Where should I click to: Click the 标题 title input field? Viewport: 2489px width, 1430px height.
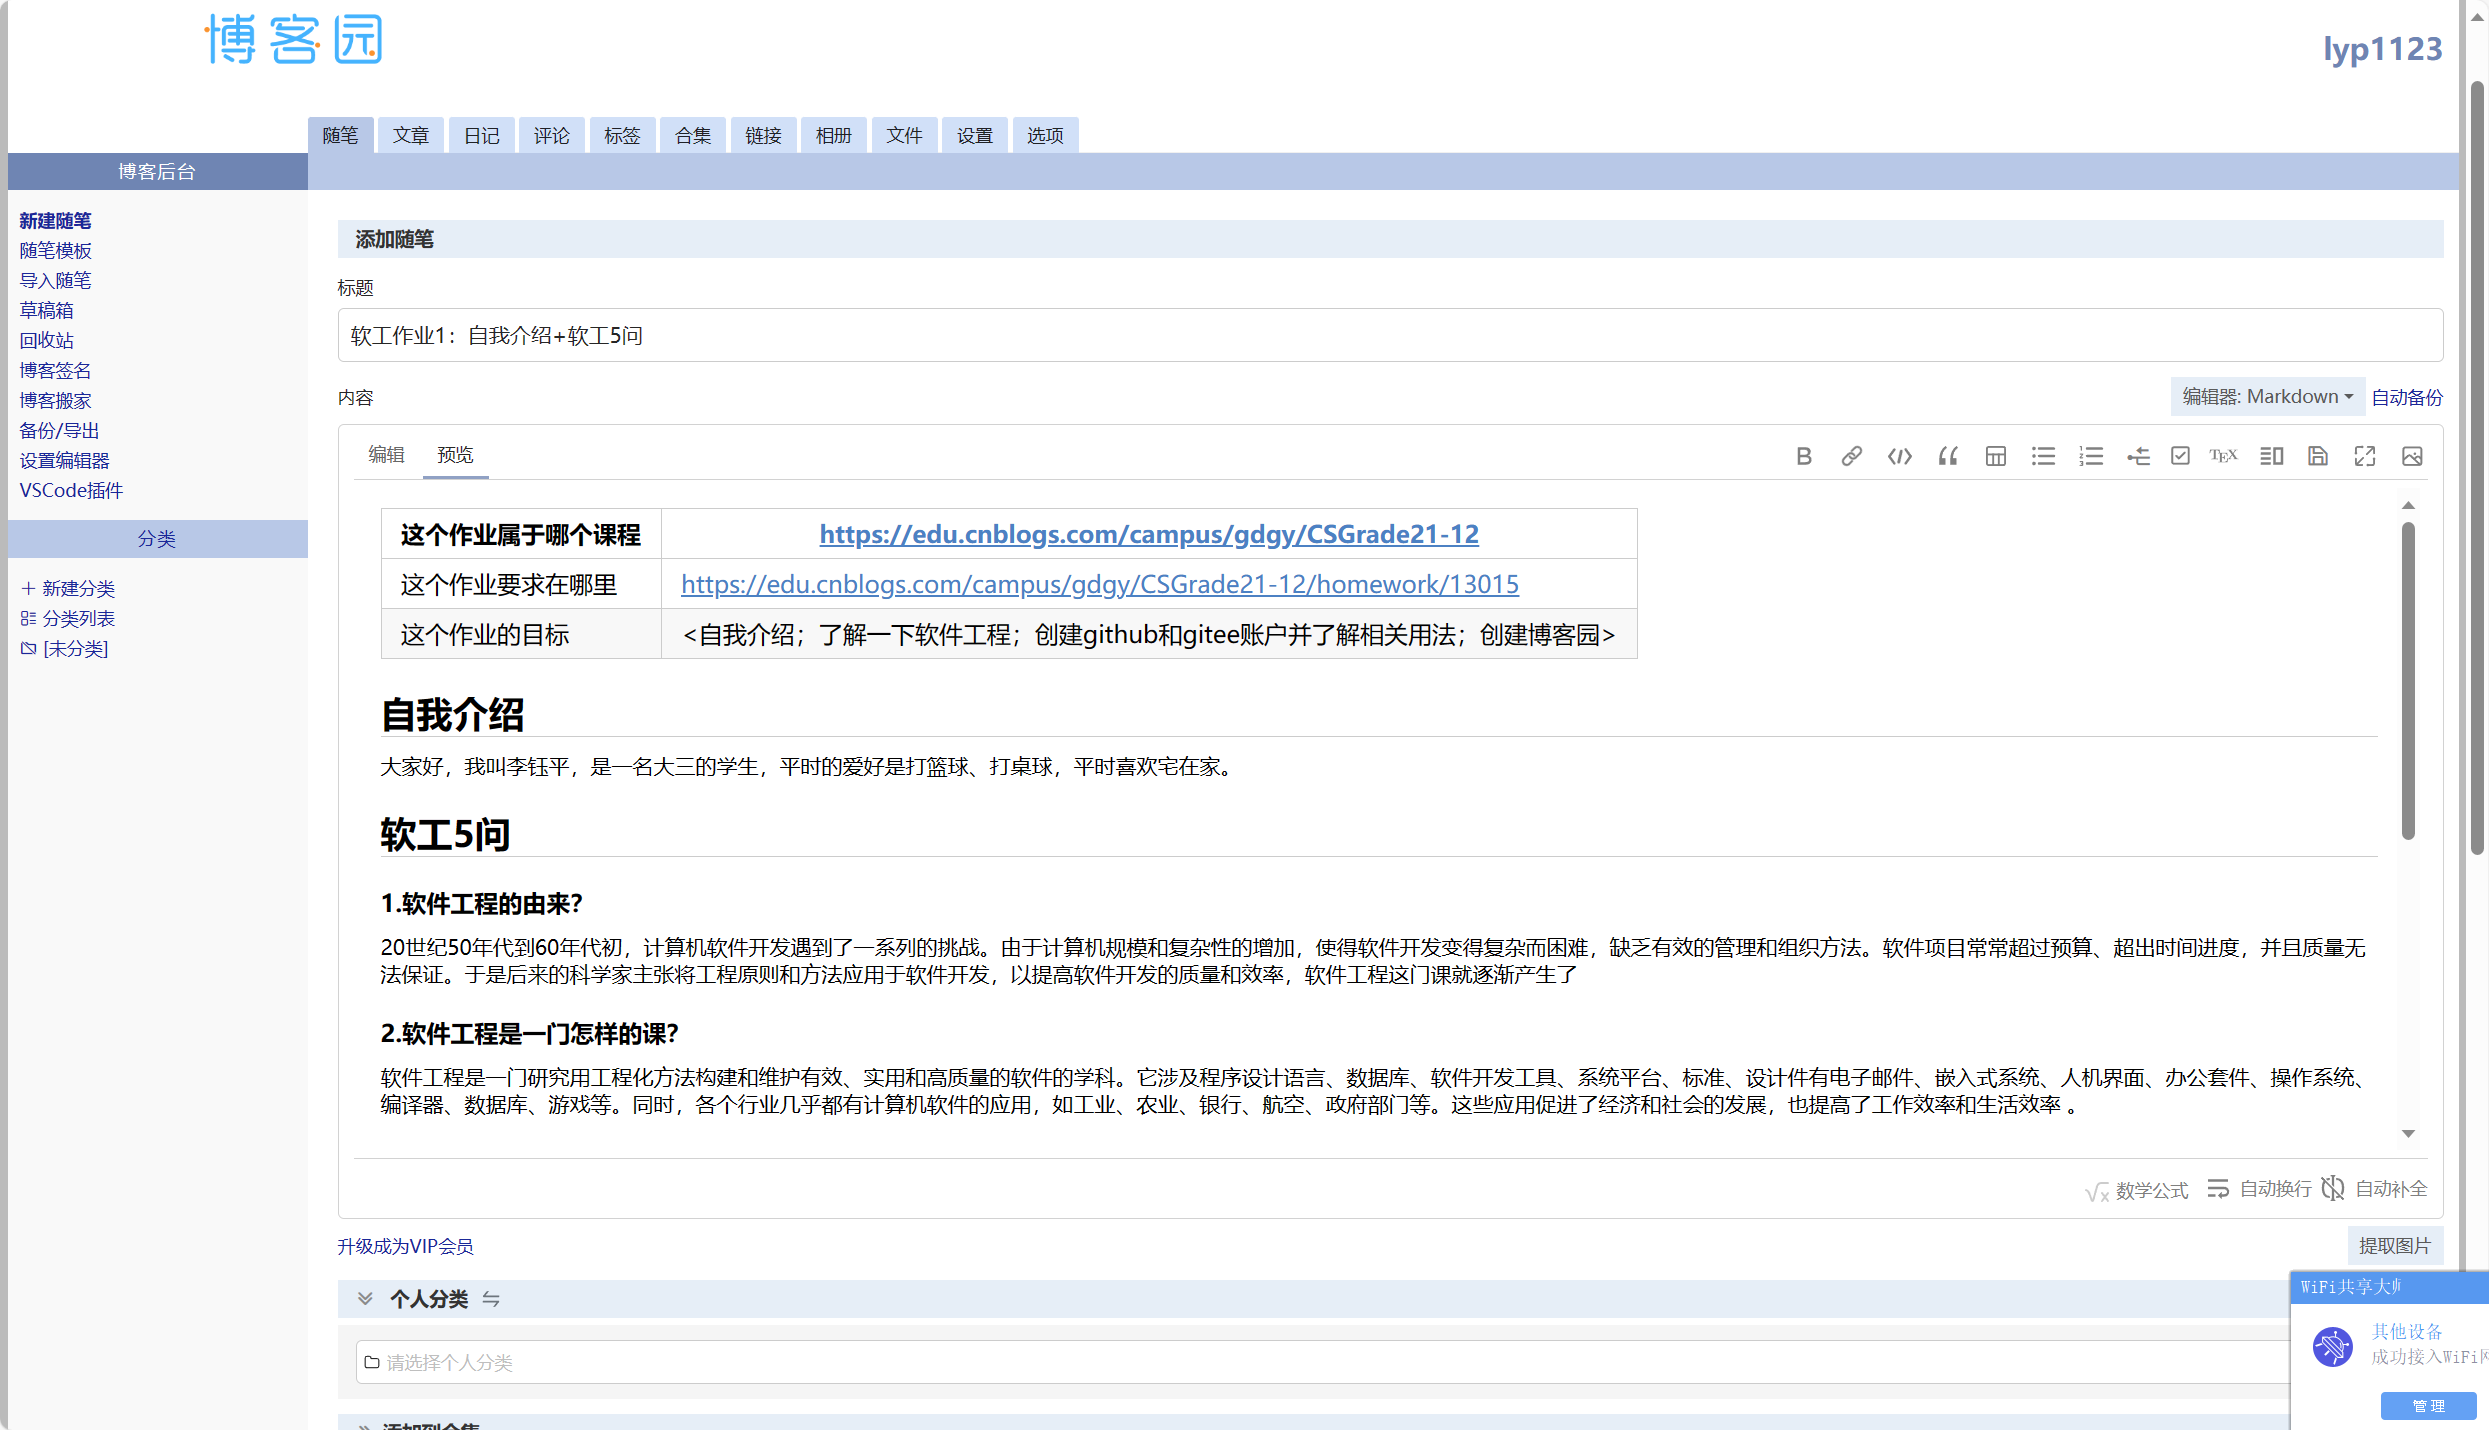(x=1390, y=335)
